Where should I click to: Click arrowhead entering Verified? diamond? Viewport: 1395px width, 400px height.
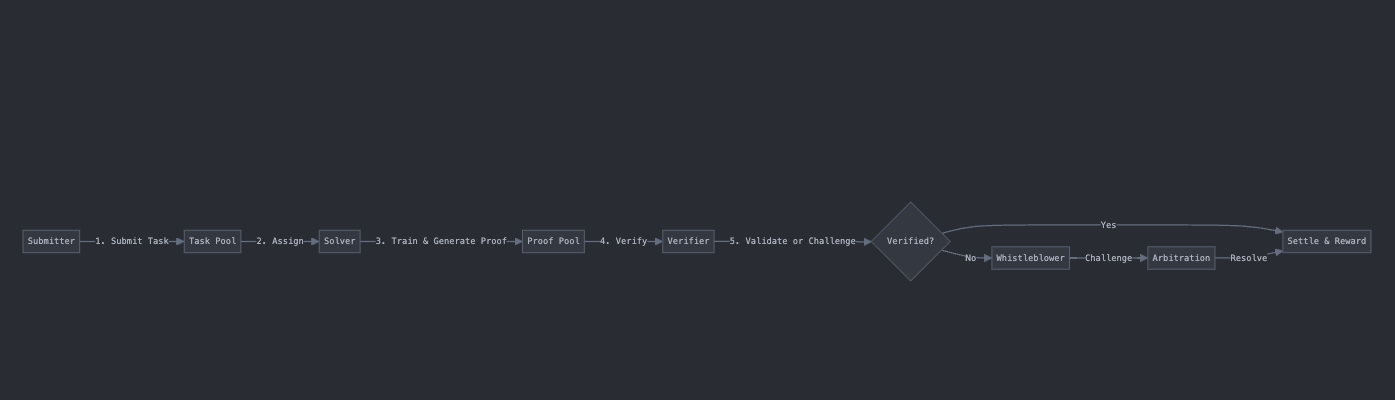click(x=866, y=241)
